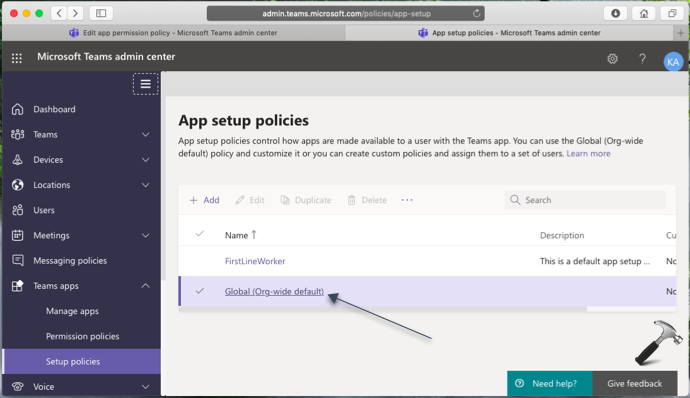
Task: Click the Meetings calendar icon
Action: click(x=18, y=235)
